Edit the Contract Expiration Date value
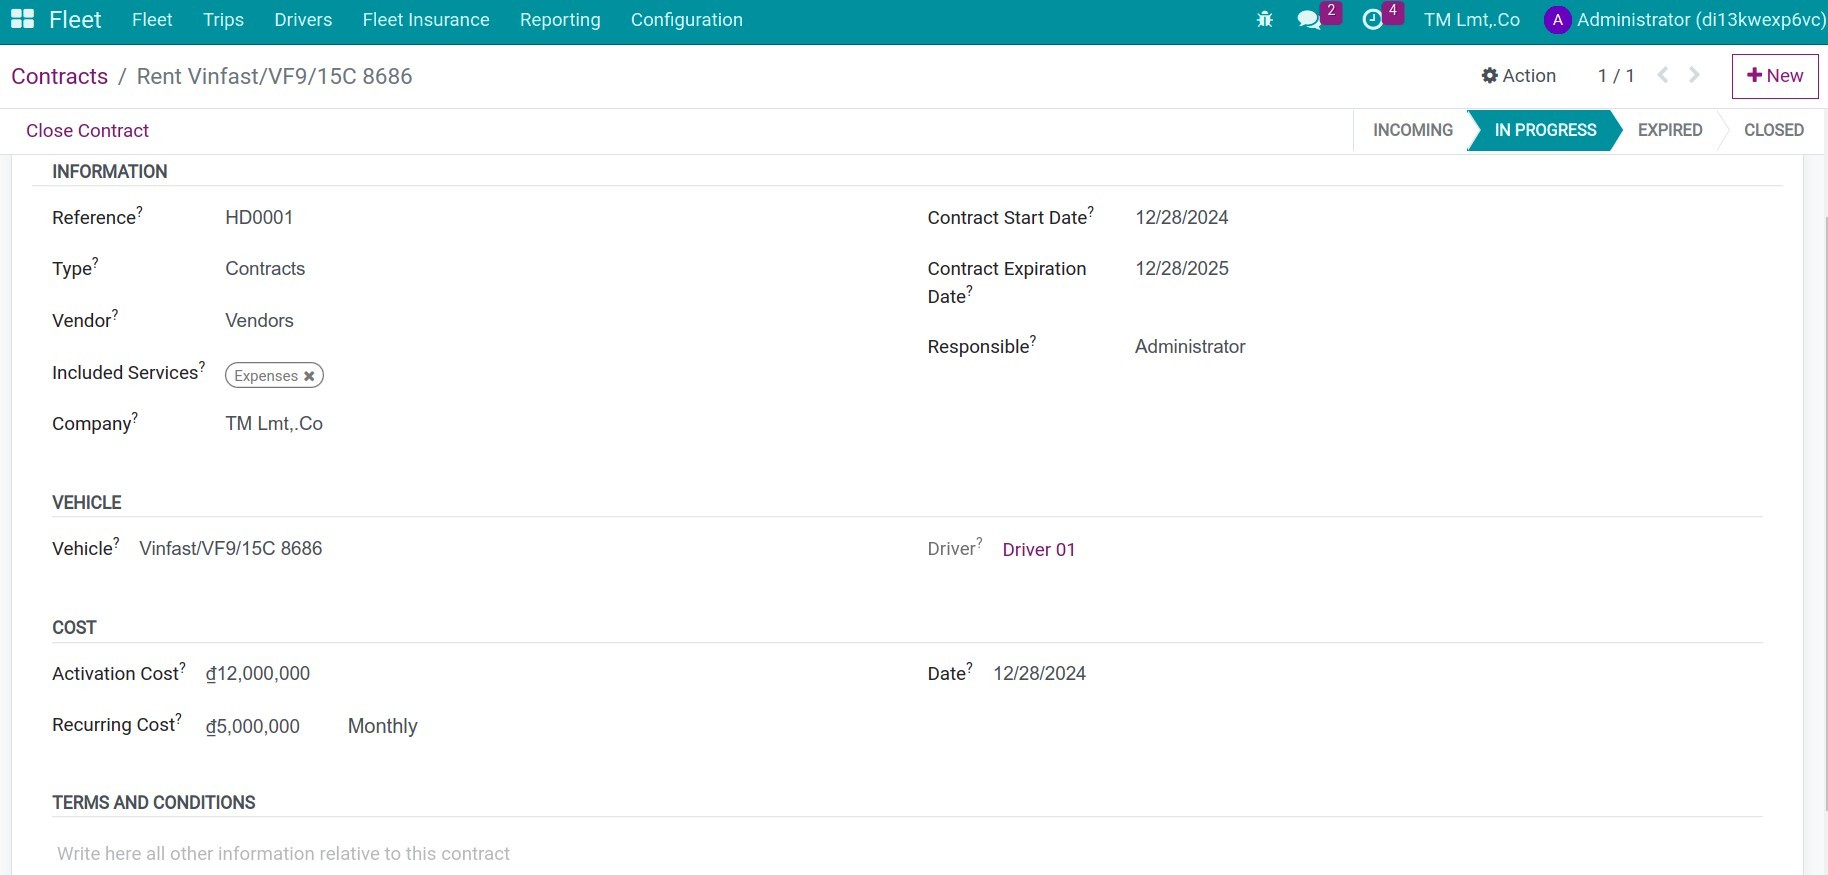1828x875 pixels. [x=1181, y=268]
